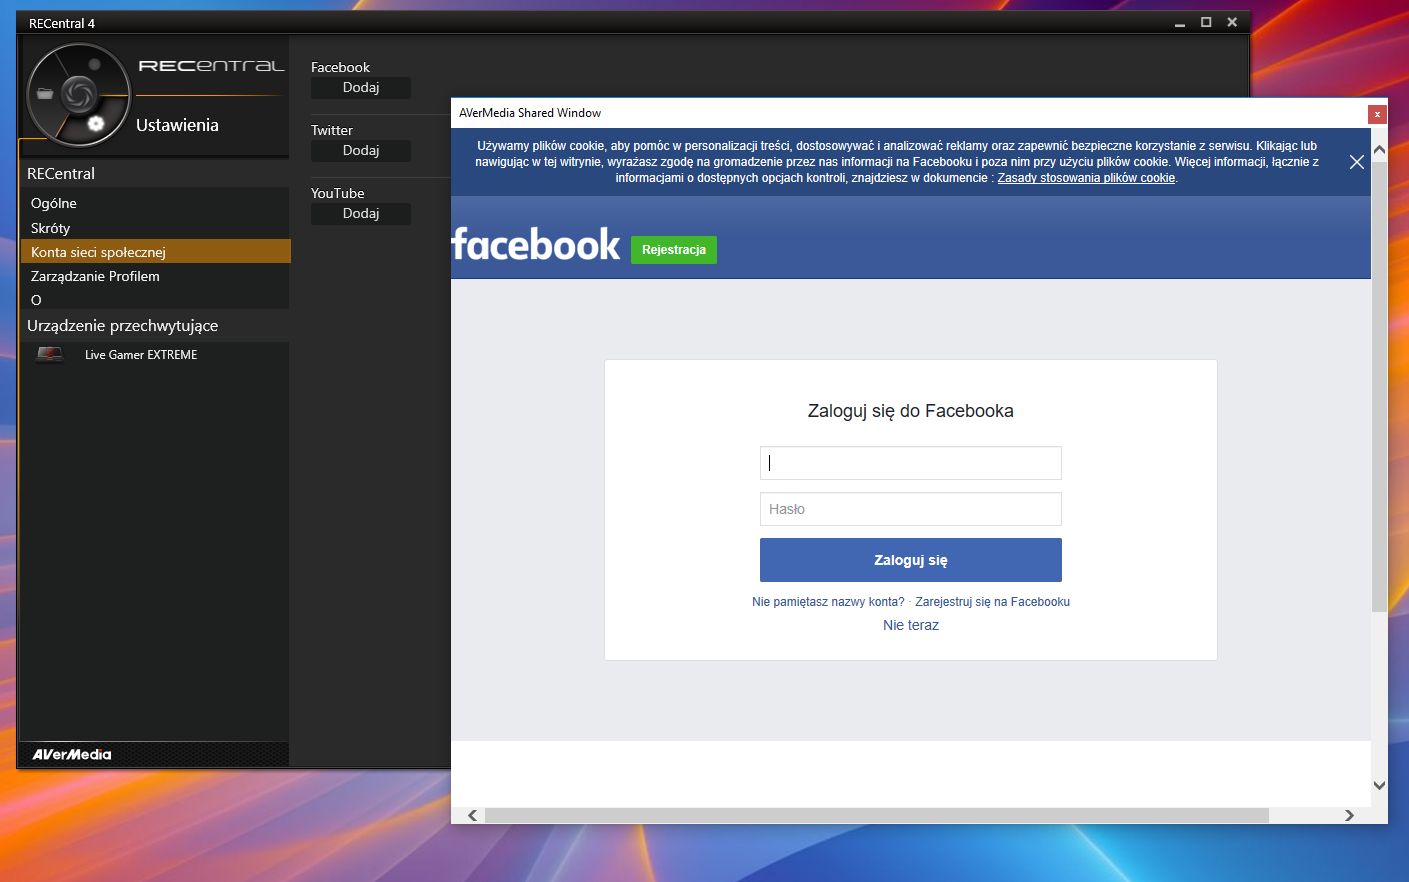The image size is (1409, 882).
Task: Click the AVerMedia Shared Window title bar text
Action: coord(530,113)
